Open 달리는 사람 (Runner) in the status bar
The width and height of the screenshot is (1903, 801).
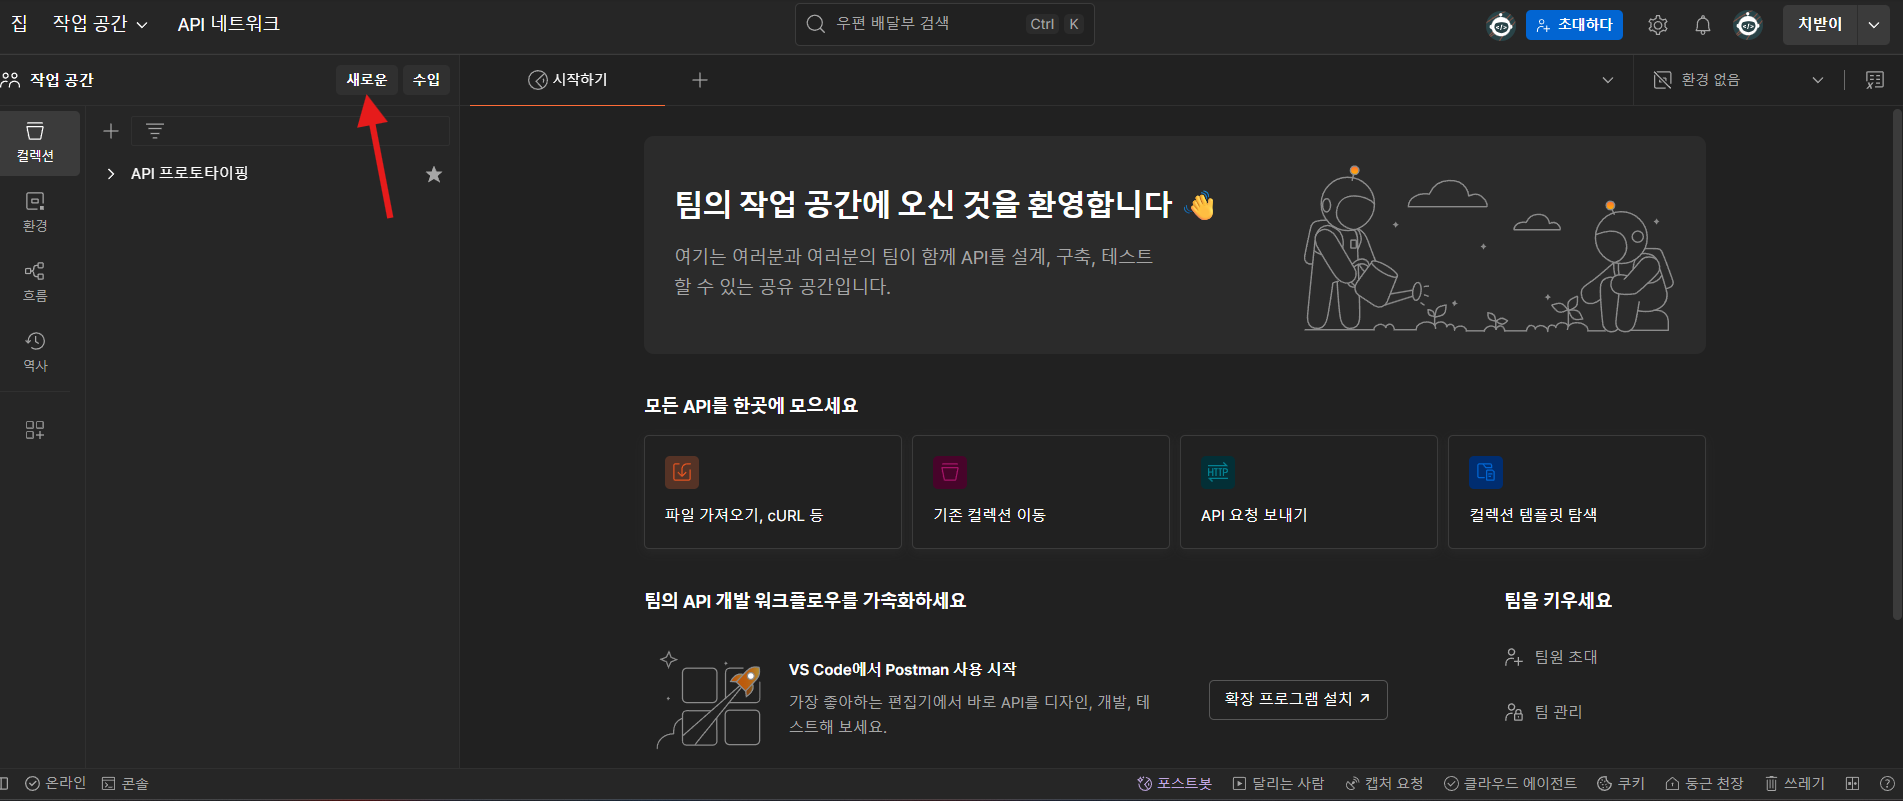[1279, 784]
